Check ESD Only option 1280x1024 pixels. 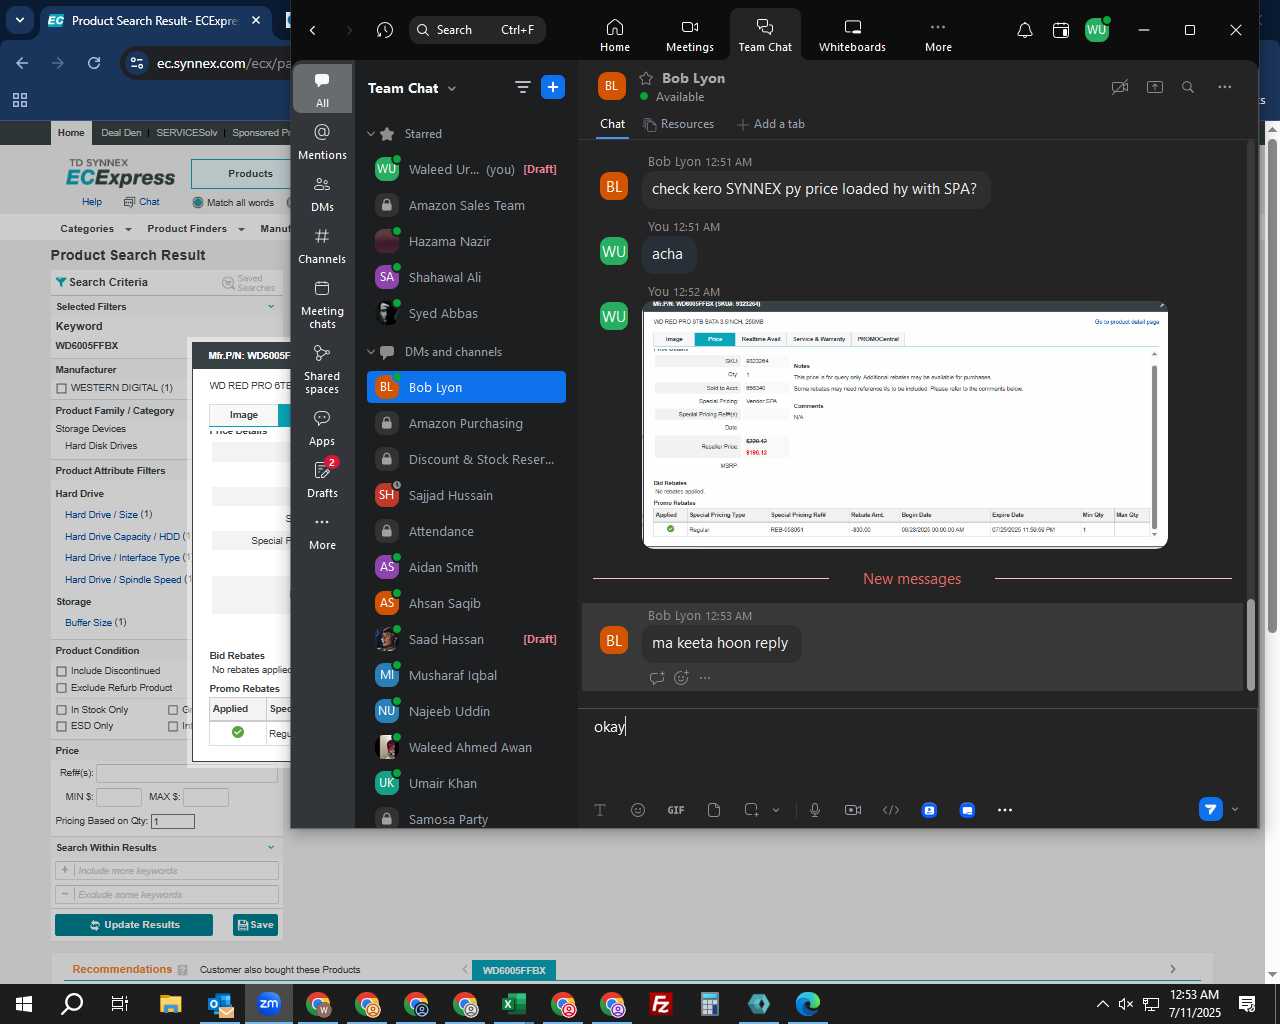62,726
